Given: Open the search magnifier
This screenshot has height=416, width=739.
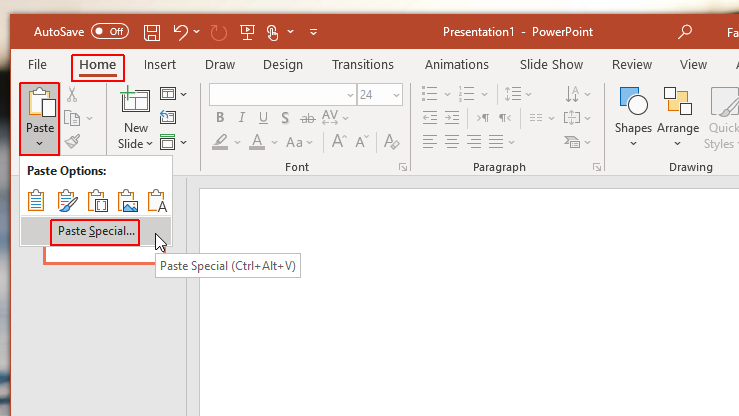Looking at the screenshot, I should 685,32.
